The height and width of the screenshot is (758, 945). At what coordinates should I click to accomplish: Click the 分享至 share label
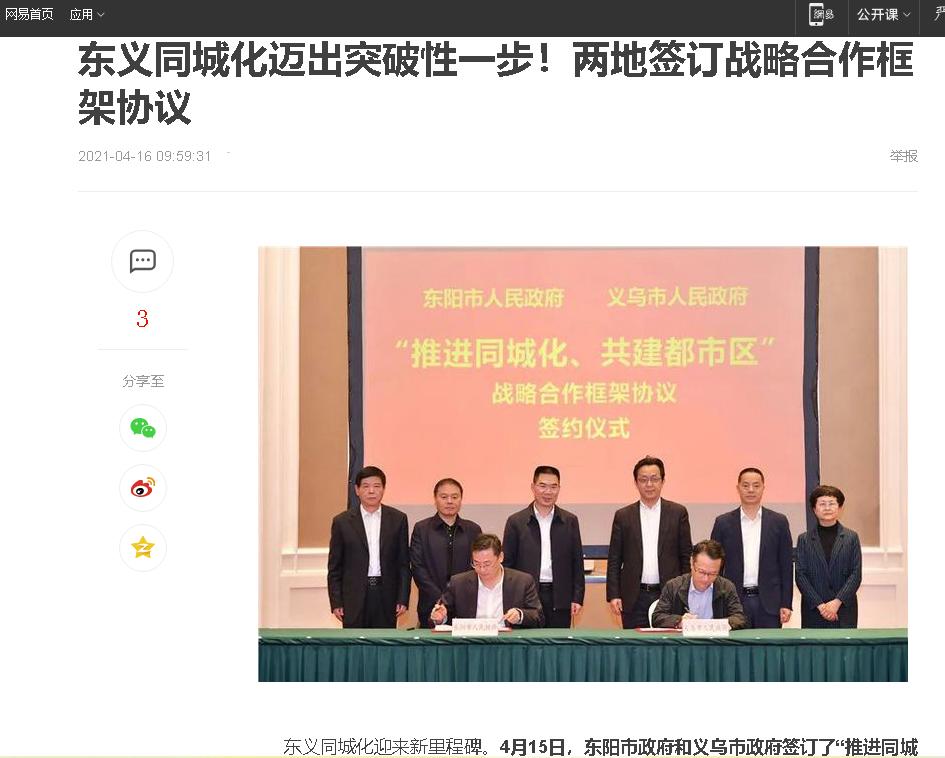pyautogui.click(x=143, y=381)
